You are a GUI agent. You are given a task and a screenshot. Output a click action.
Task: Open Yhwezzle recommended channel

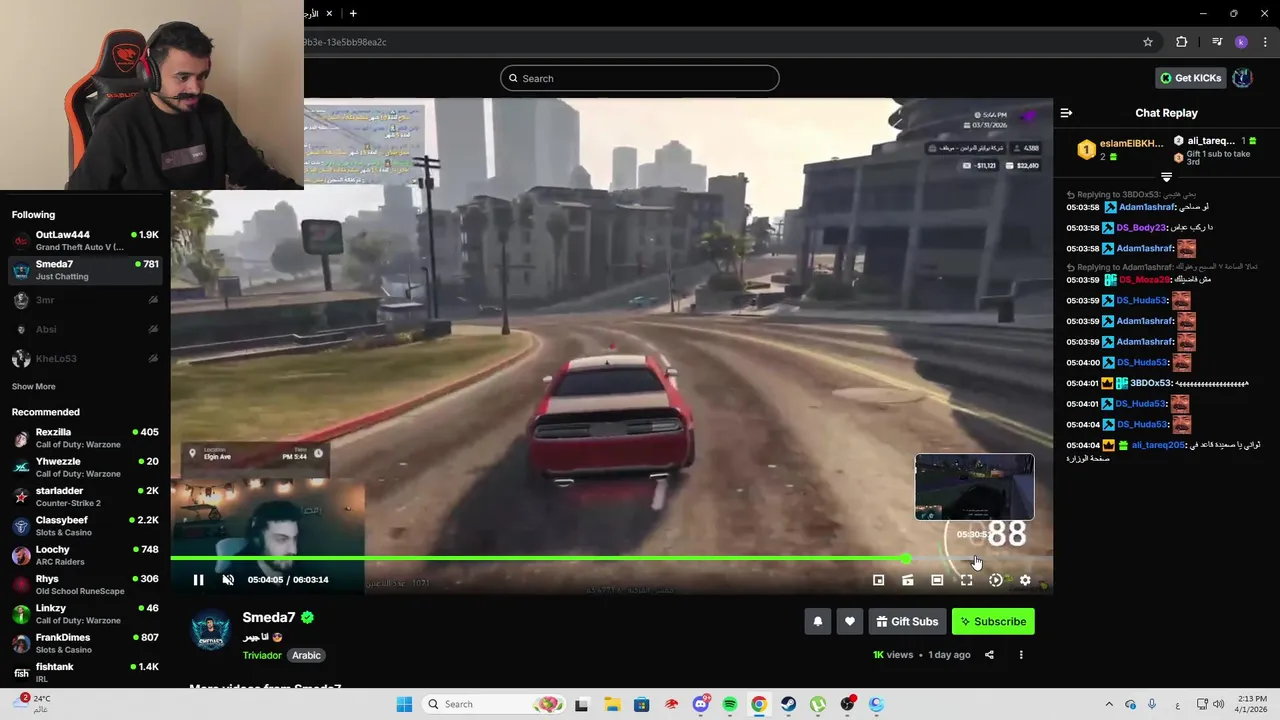(x=85, y=467)
